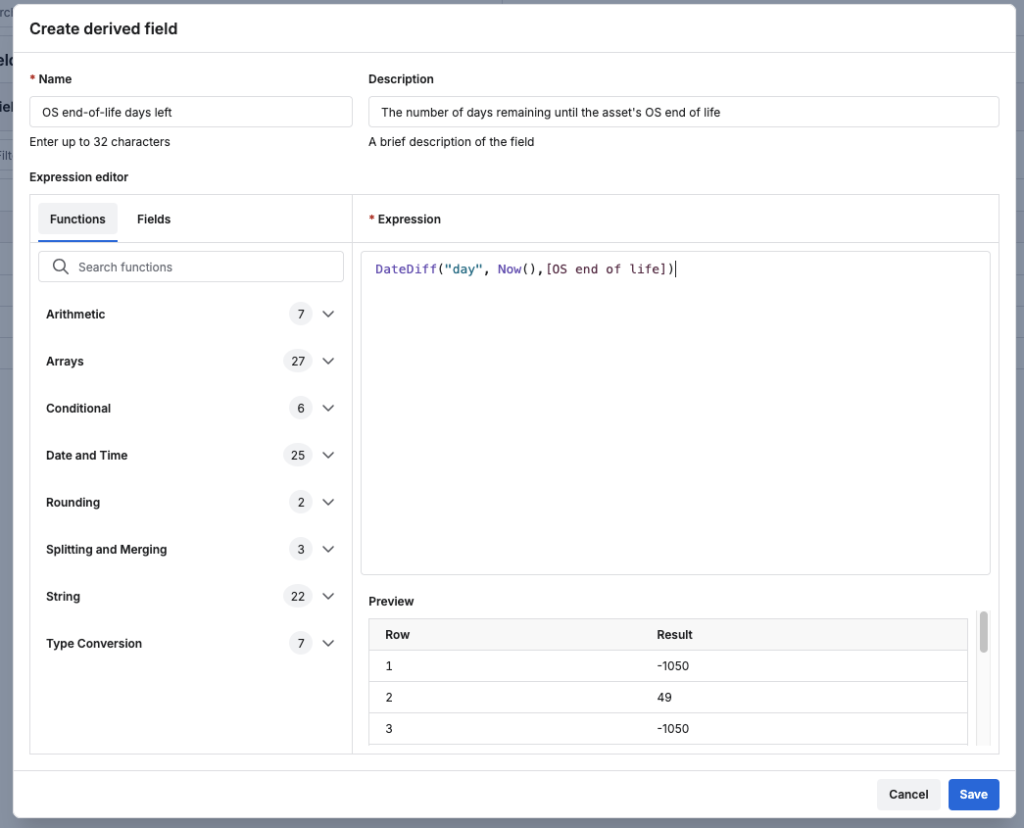Click the Arrays count badge 27

coord(298,361)
